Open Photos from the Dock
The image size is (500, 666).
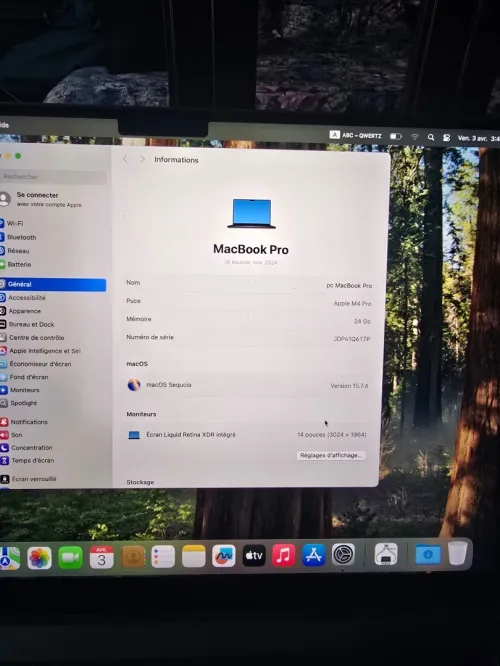40,557
